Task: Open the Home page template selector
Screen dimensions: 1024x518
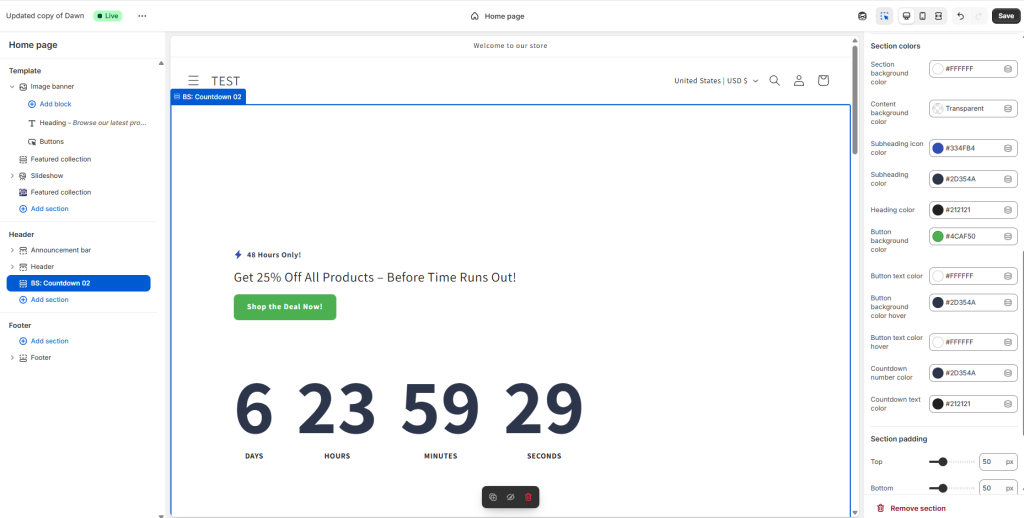Action: (x=497, y=16)
